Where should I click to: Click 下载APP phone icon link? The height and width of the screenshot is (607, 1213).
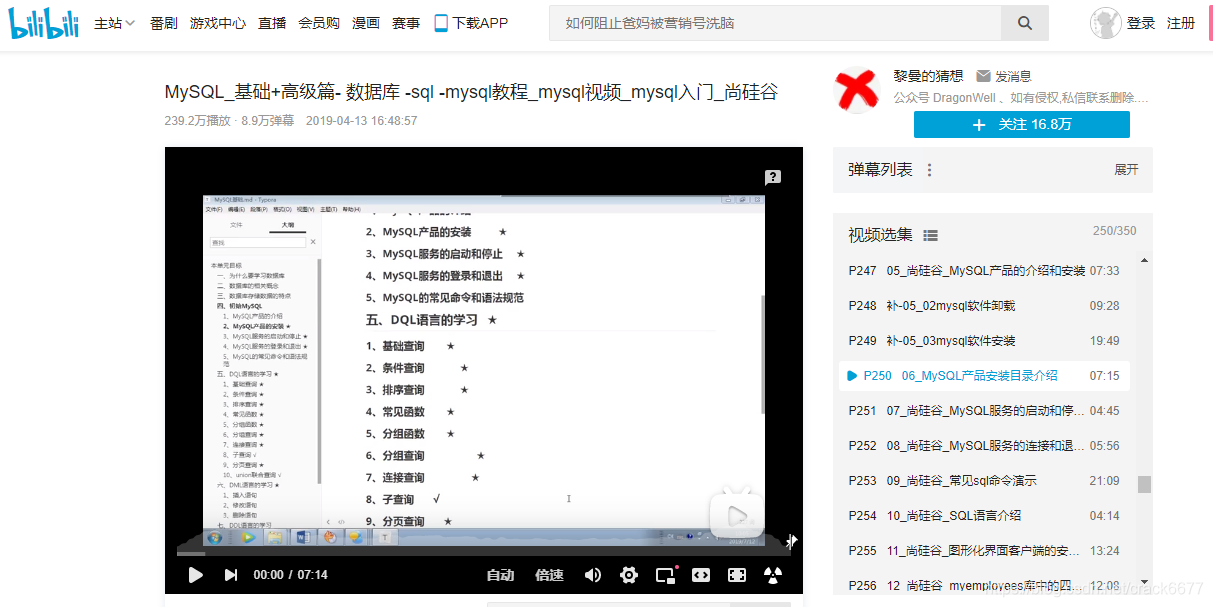click(471, 23)
